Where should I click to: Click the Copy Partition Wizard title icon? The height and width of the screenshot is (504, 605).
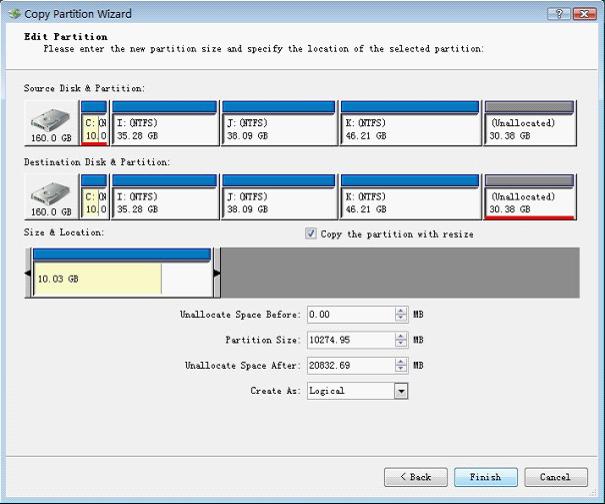pos(14,14)
